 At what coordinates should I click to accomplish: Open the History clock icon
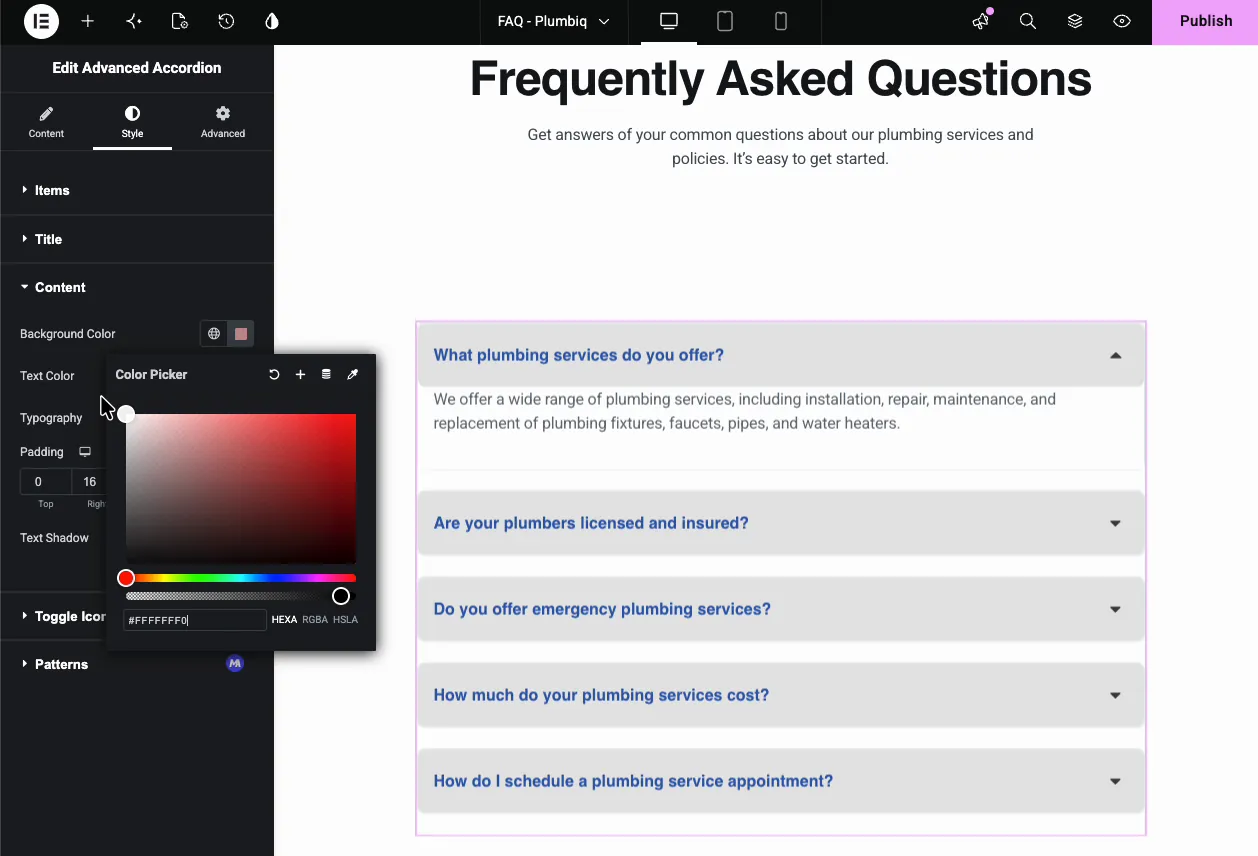pos(226,21)
